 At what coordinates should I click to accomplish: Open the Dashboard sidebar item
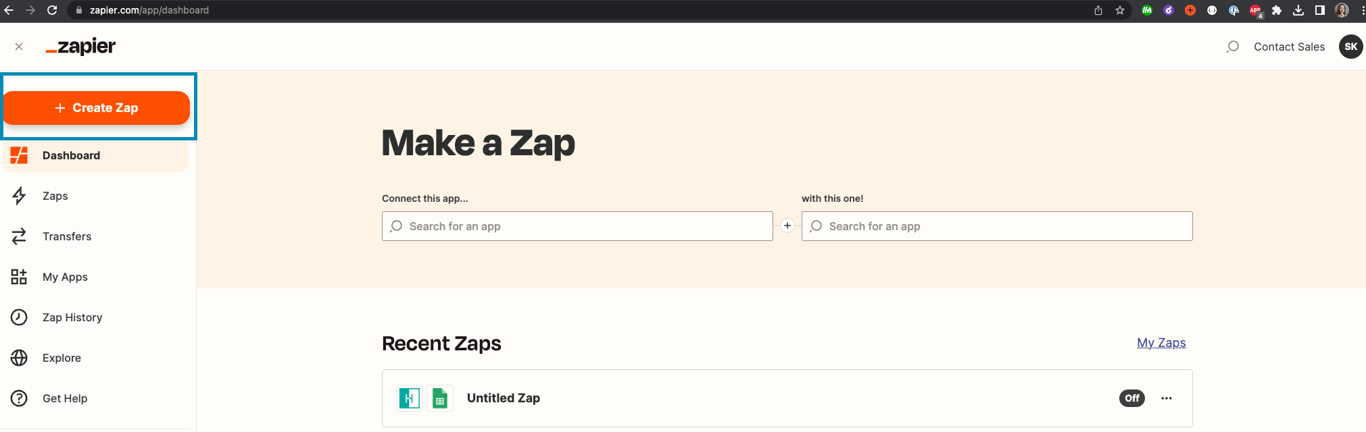click(x=71, y=156)
